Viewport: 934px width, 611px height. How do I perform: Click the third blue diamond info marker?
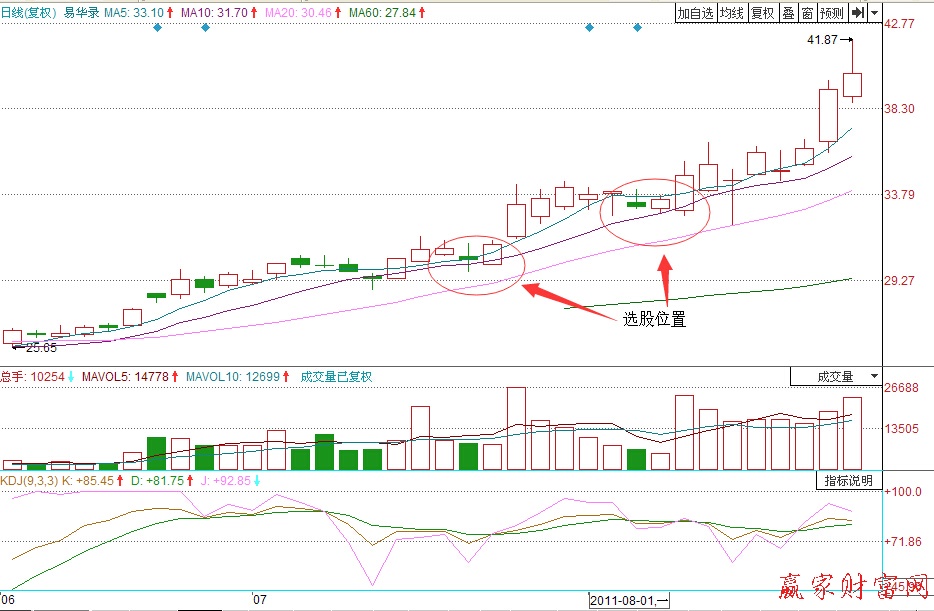(x=589, y=28)
